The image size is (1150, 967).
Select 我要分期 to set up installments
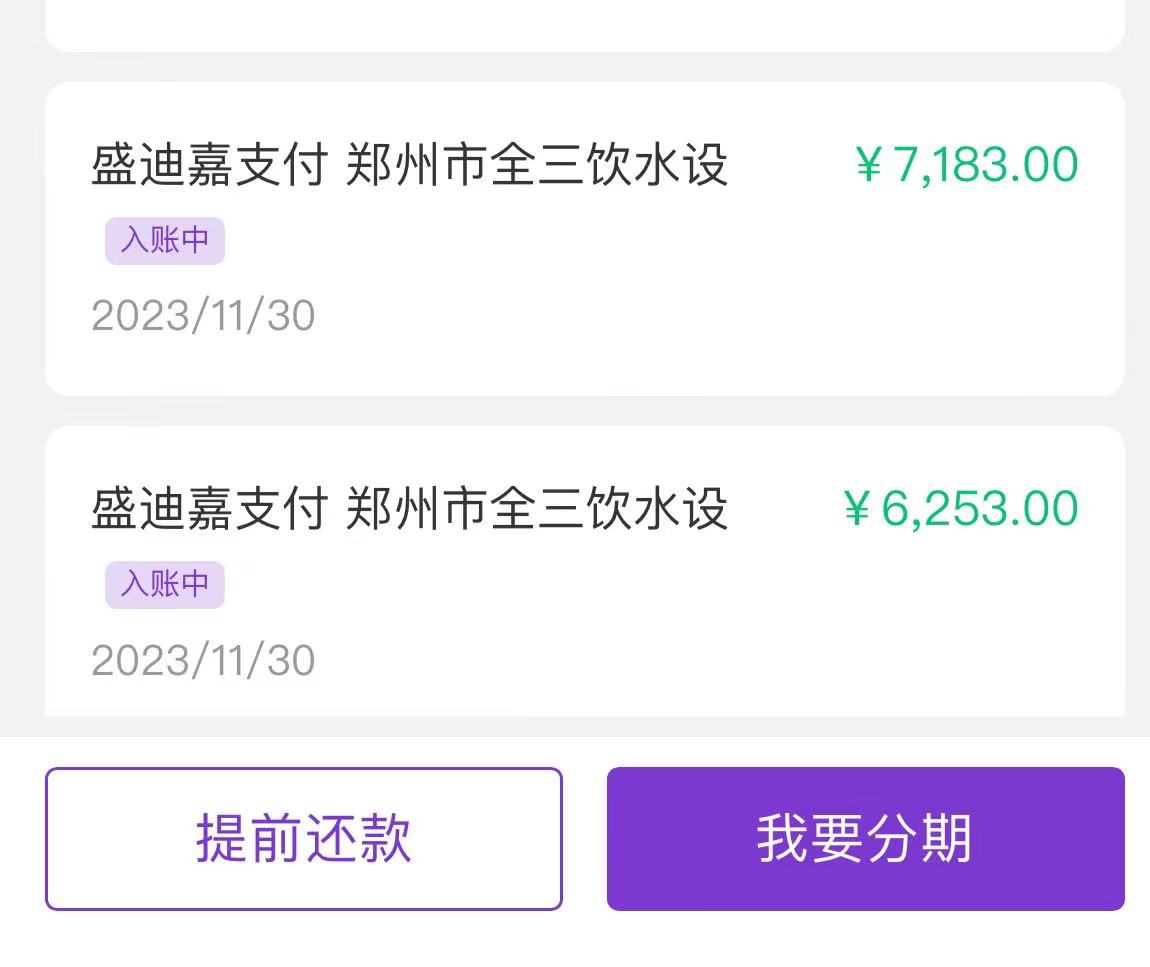pyautogui.click(x=866, y=838)
